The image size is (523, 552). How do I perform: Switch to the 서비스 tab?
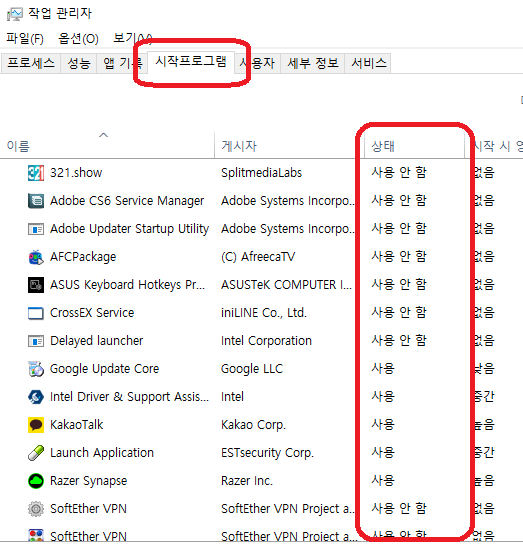368,63
